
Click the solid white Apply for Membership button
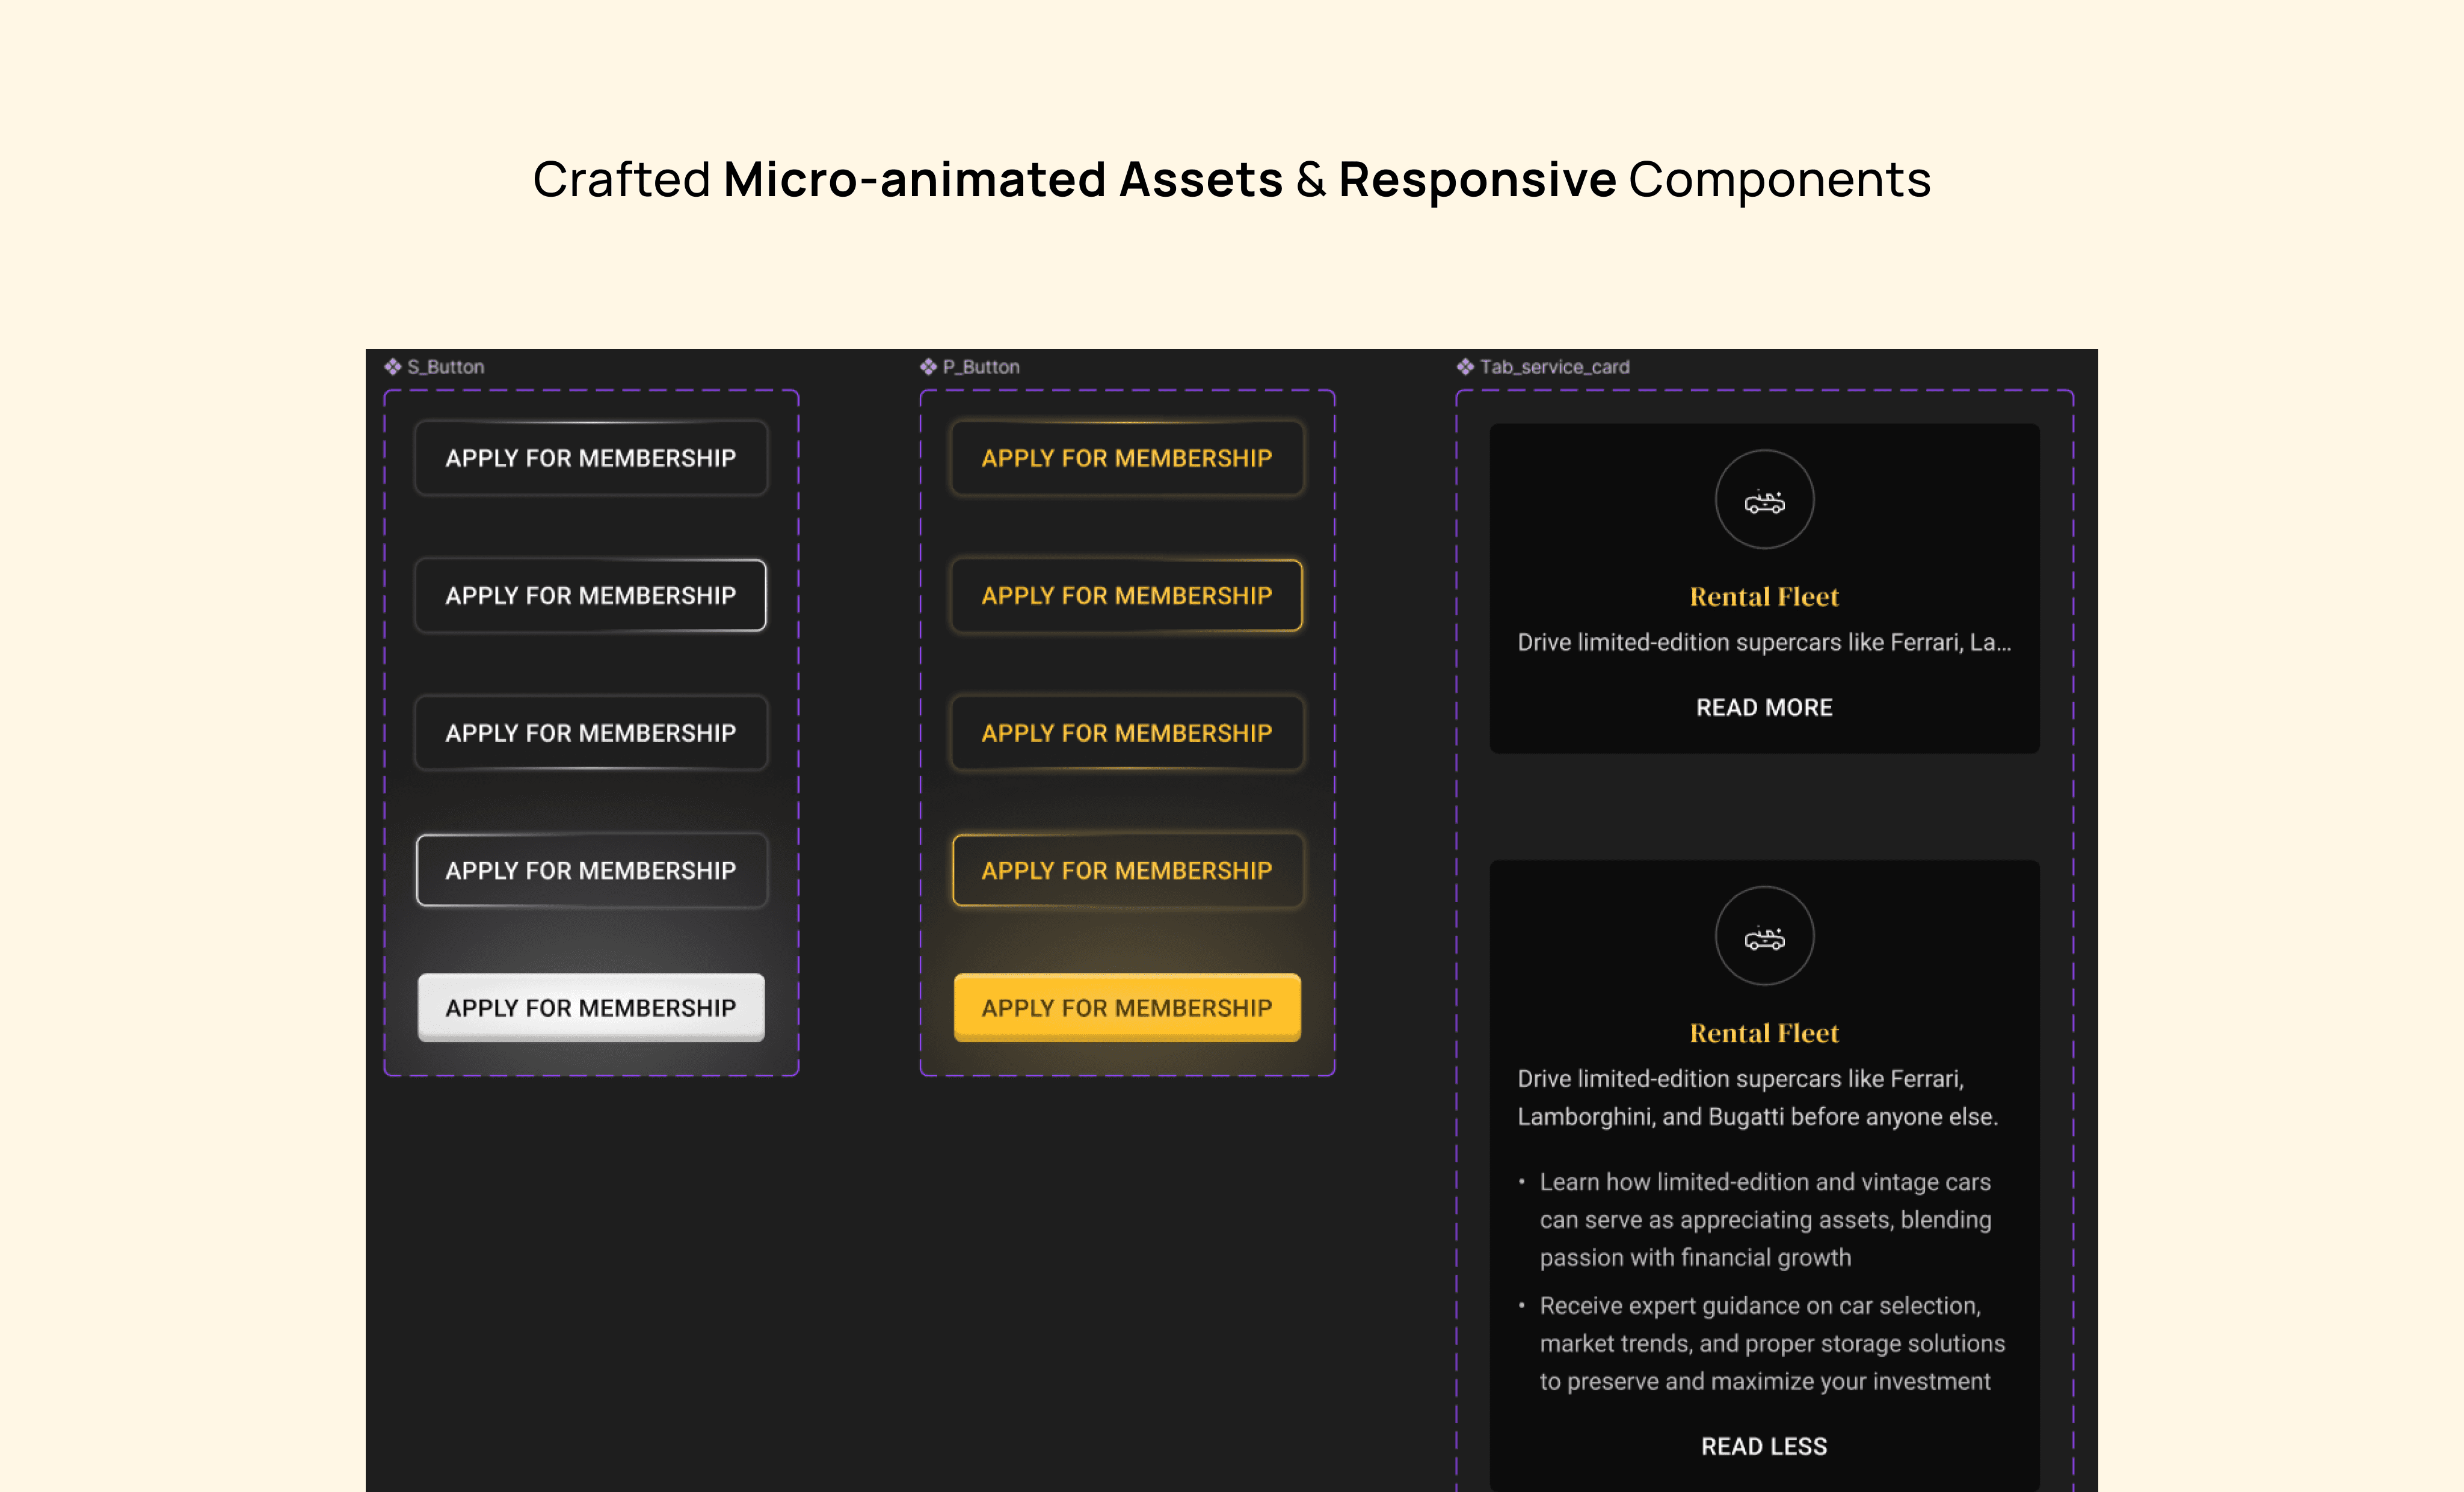591,1008
